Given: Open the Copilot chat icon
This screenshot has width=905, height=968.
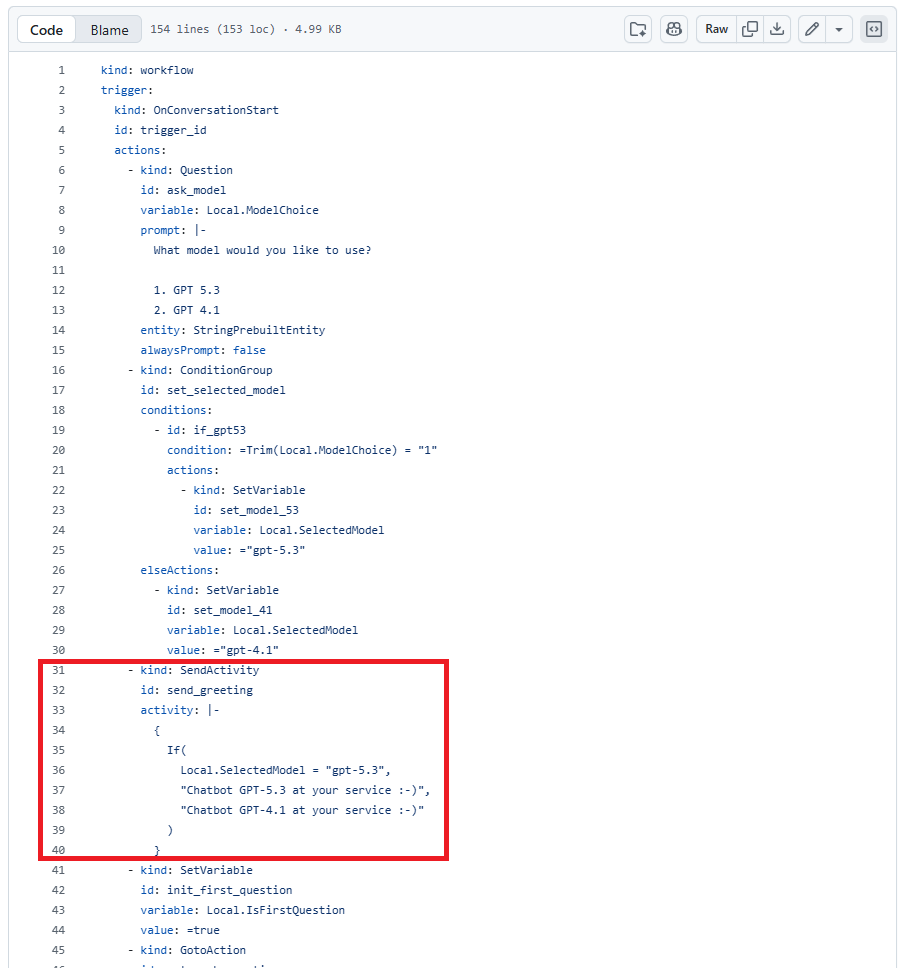Looking at the screenshot, I should click(x=674, y=29).
